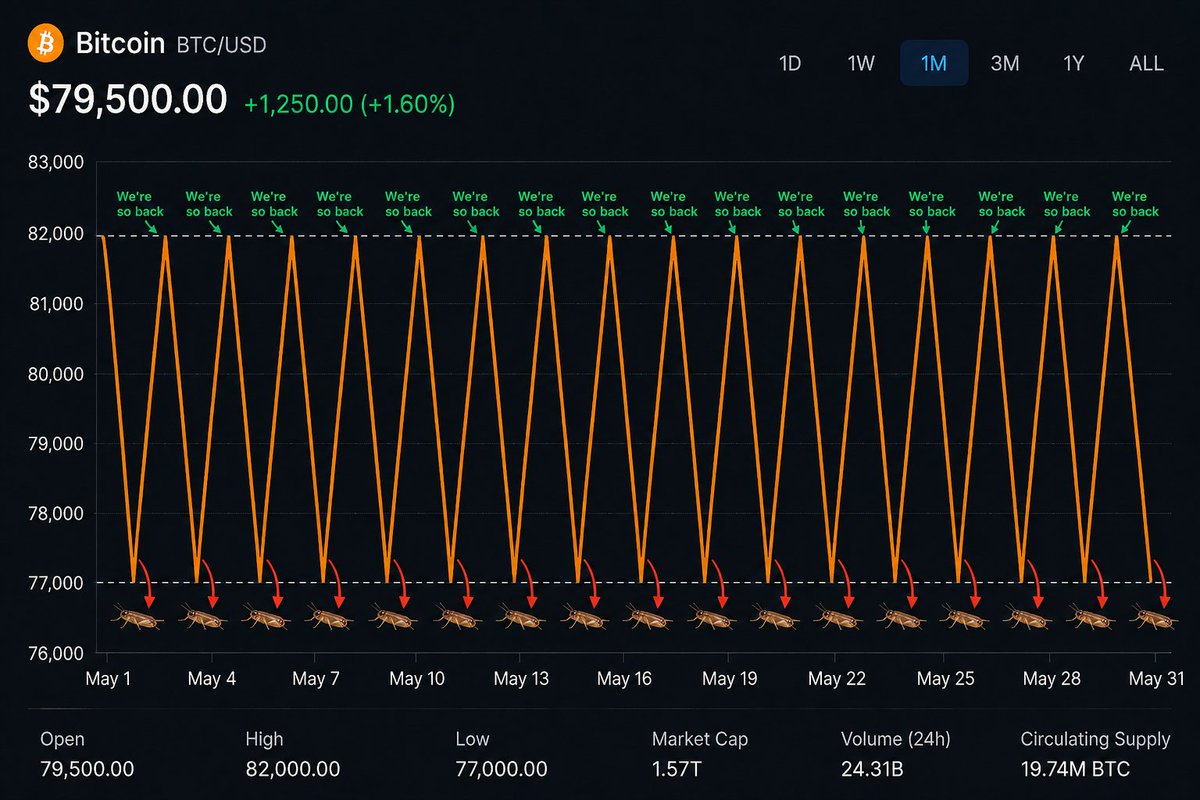Viewport: 1200px width, 800px height.
Task: View the ALL time range
Action: 1146,63
